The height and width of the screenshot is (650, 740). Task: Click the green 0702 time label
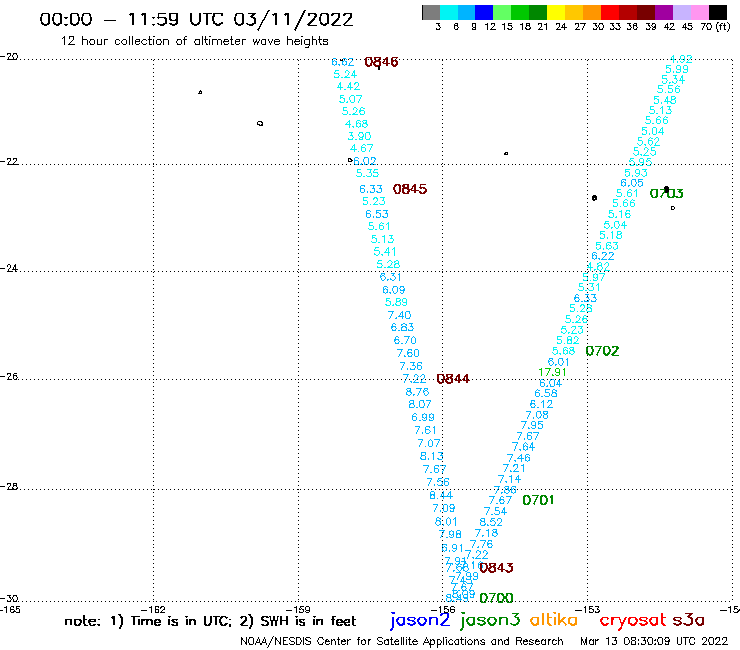(x=602, y=351)
